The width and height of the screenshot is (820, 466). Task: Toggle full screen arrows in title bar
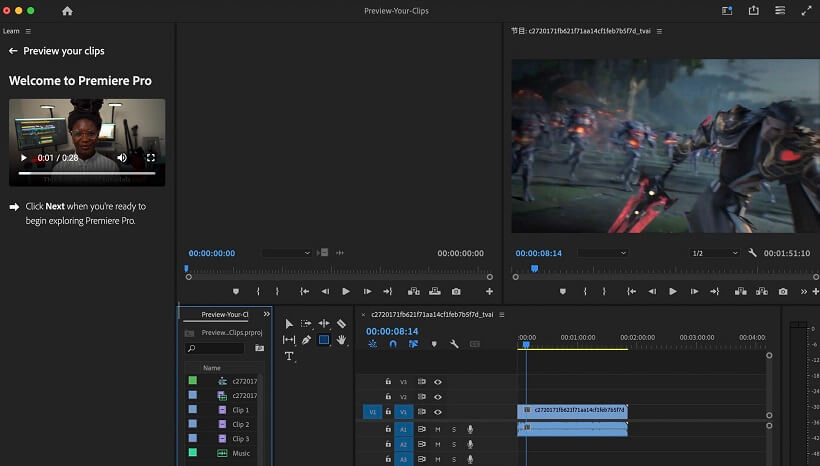806,10
